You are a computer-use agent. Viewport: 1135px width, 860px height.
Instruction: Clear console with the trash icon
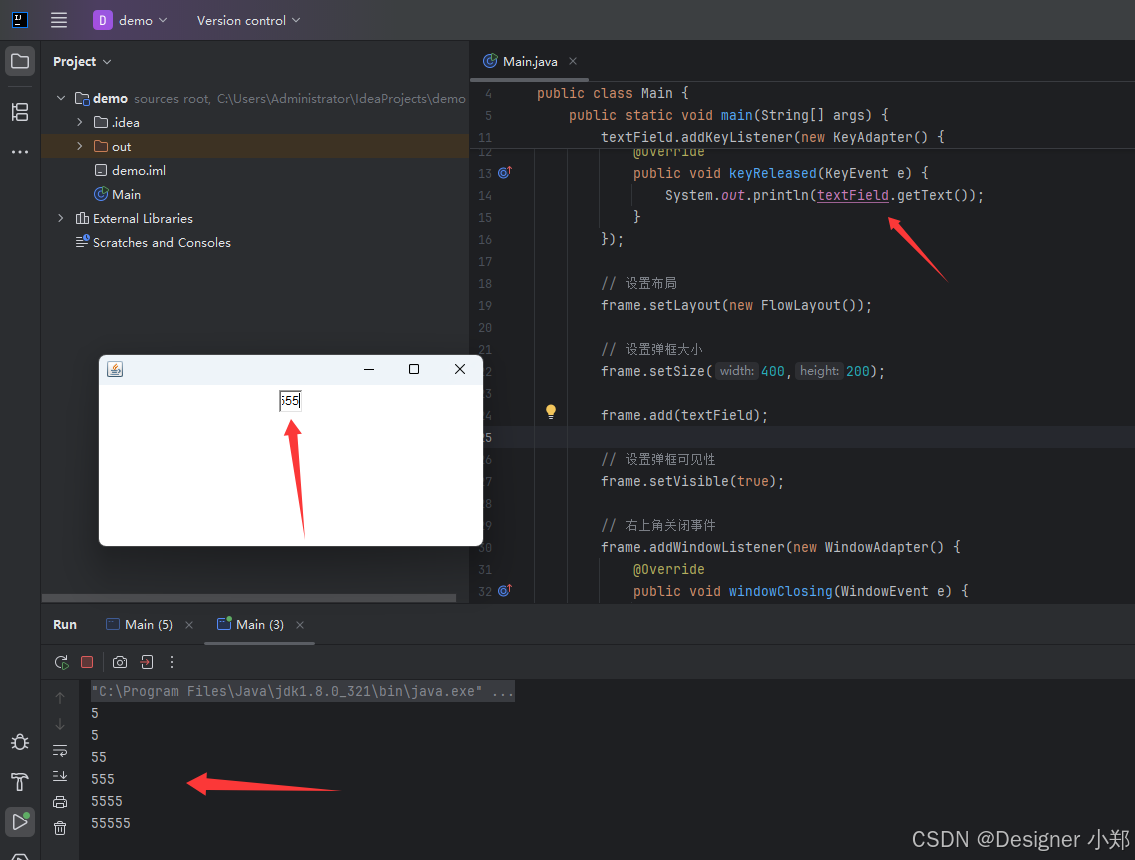(60, 827)
